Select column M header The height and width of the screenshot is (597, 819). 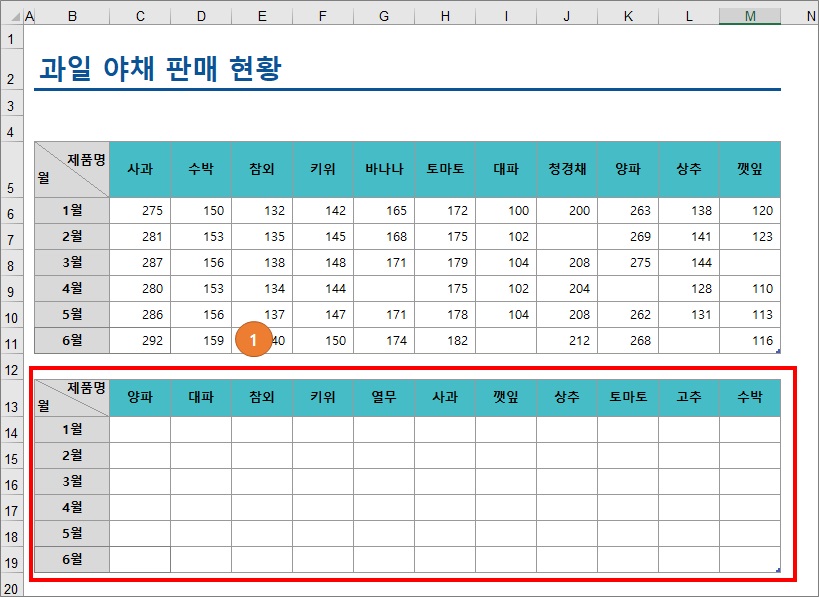[x=750, y=16]
